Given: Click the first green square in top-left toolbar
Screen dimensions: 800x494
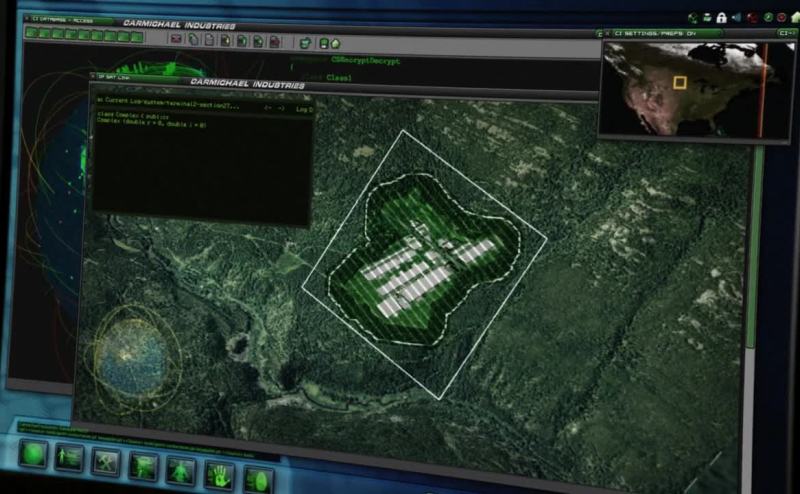Looking at the screenshot, I should (31, 34).
